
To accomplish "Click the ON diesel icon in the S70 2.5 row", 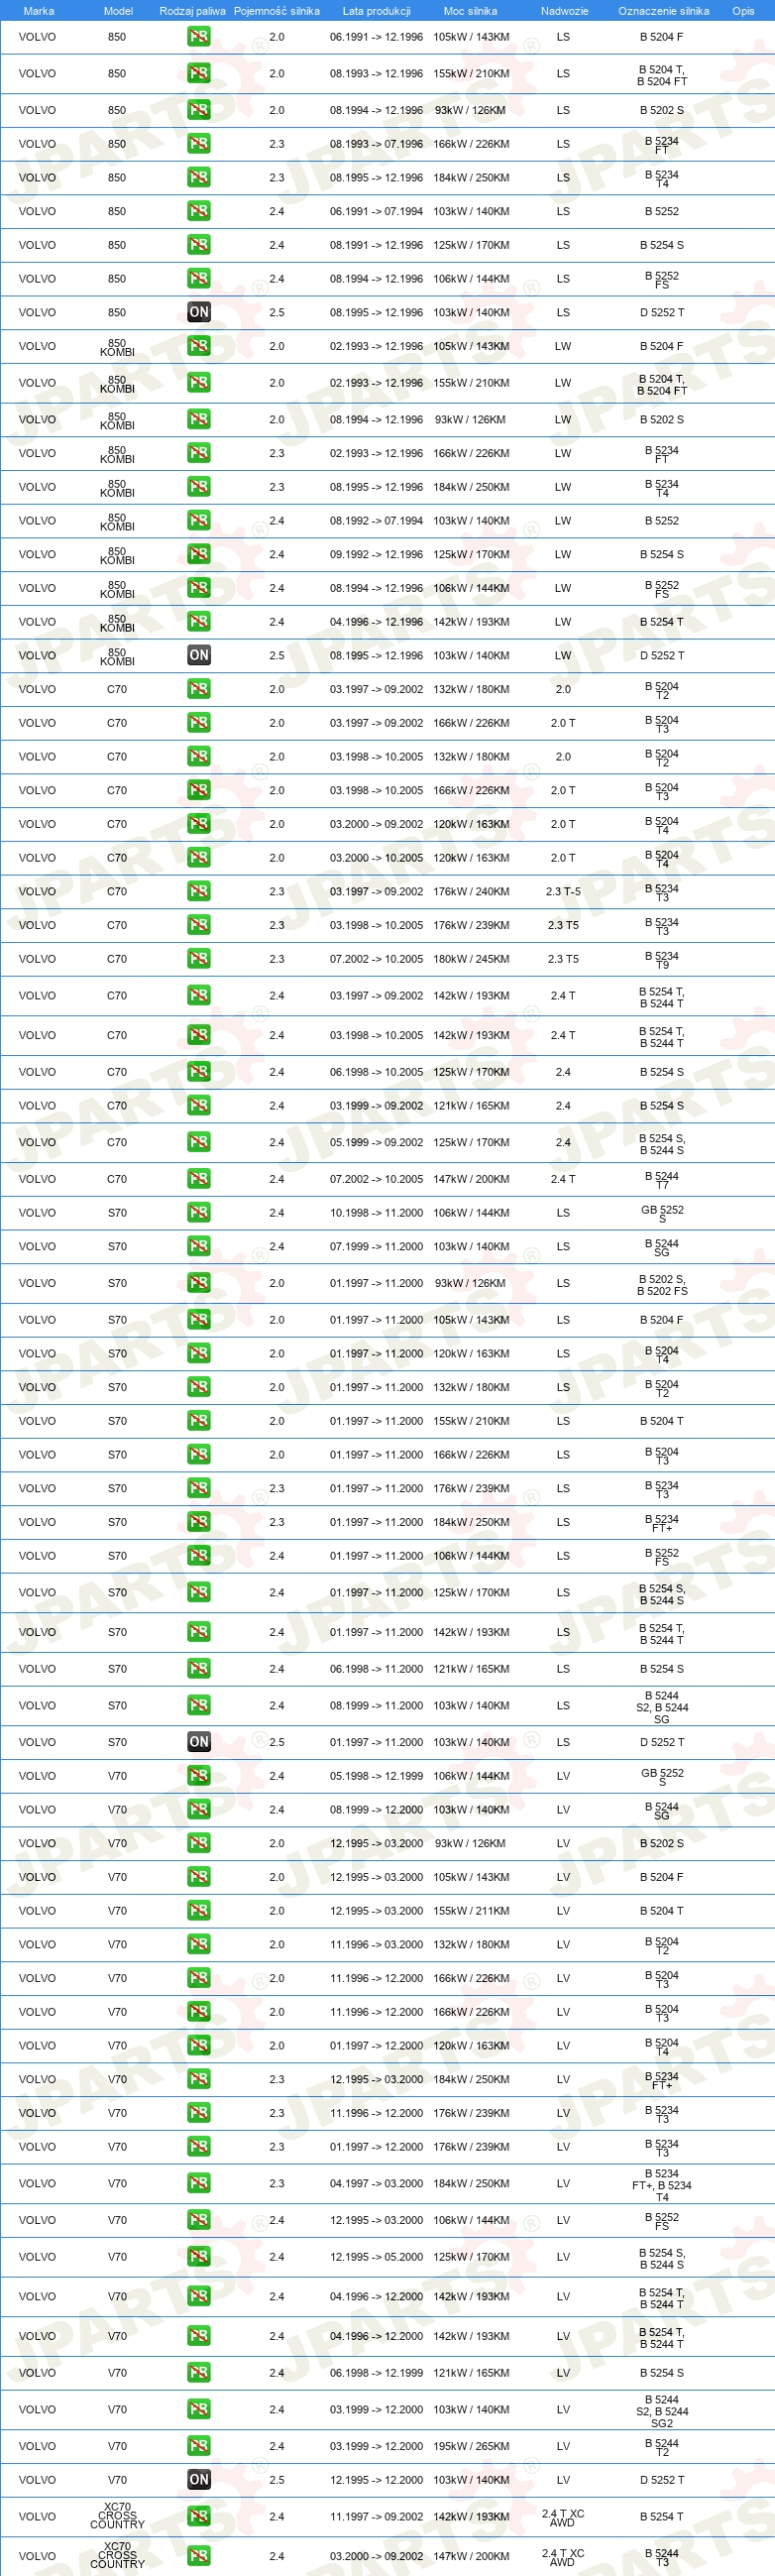I will click(x=199, y=1742).
